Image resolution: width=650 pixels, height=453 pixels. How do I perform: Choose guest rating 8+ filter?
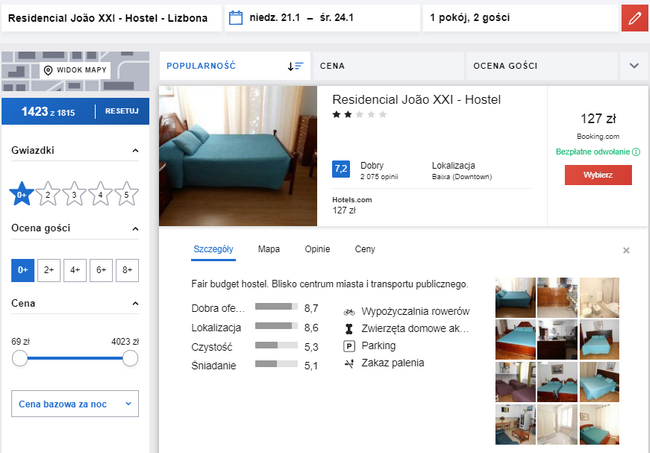pos(126,269)
